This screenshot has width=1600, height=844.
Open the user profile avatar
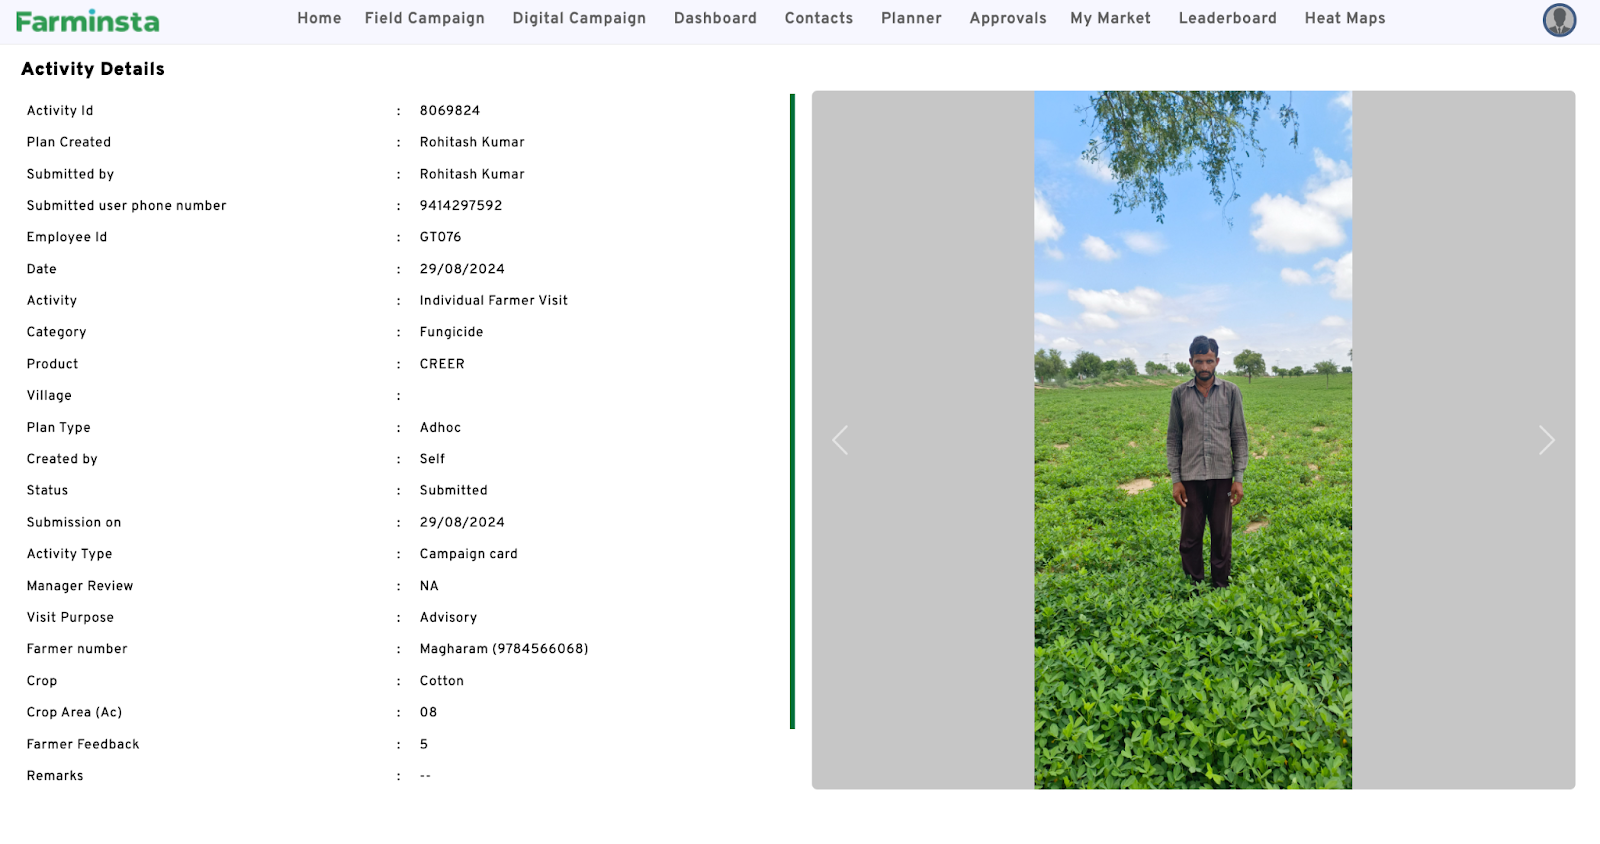(1559, 20)
